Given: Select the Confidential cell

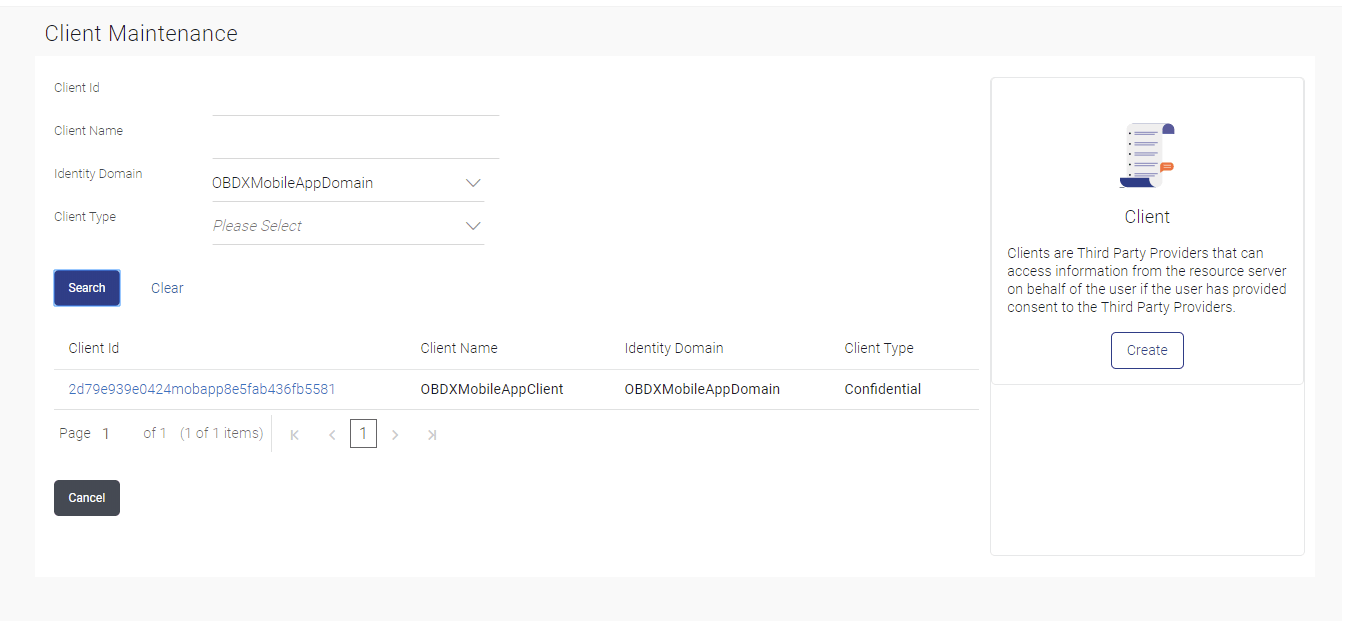Looking at the screenshot, I should 883,389.
